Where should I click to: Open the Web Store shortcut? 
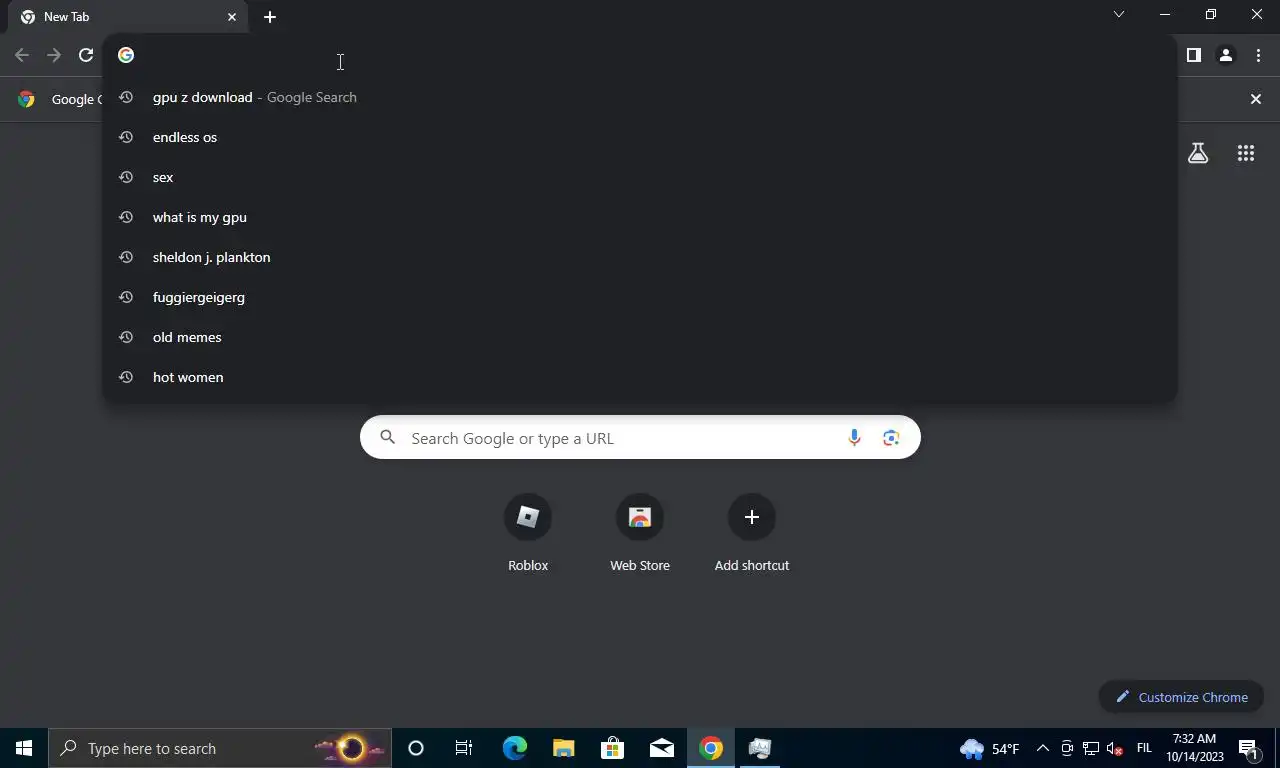point(640,535)
